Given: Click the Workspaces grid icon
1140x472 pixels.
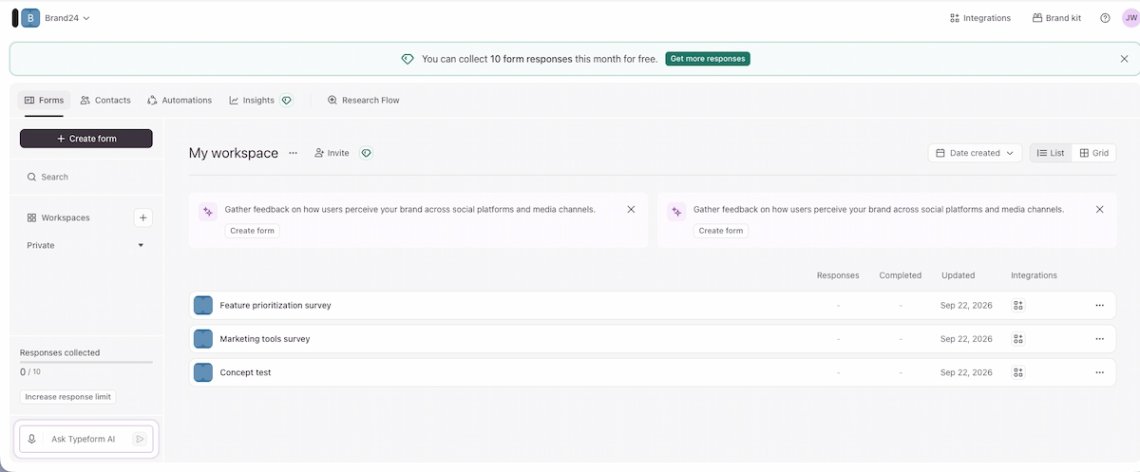Looking at the screenshot, I should coord(31,217).
